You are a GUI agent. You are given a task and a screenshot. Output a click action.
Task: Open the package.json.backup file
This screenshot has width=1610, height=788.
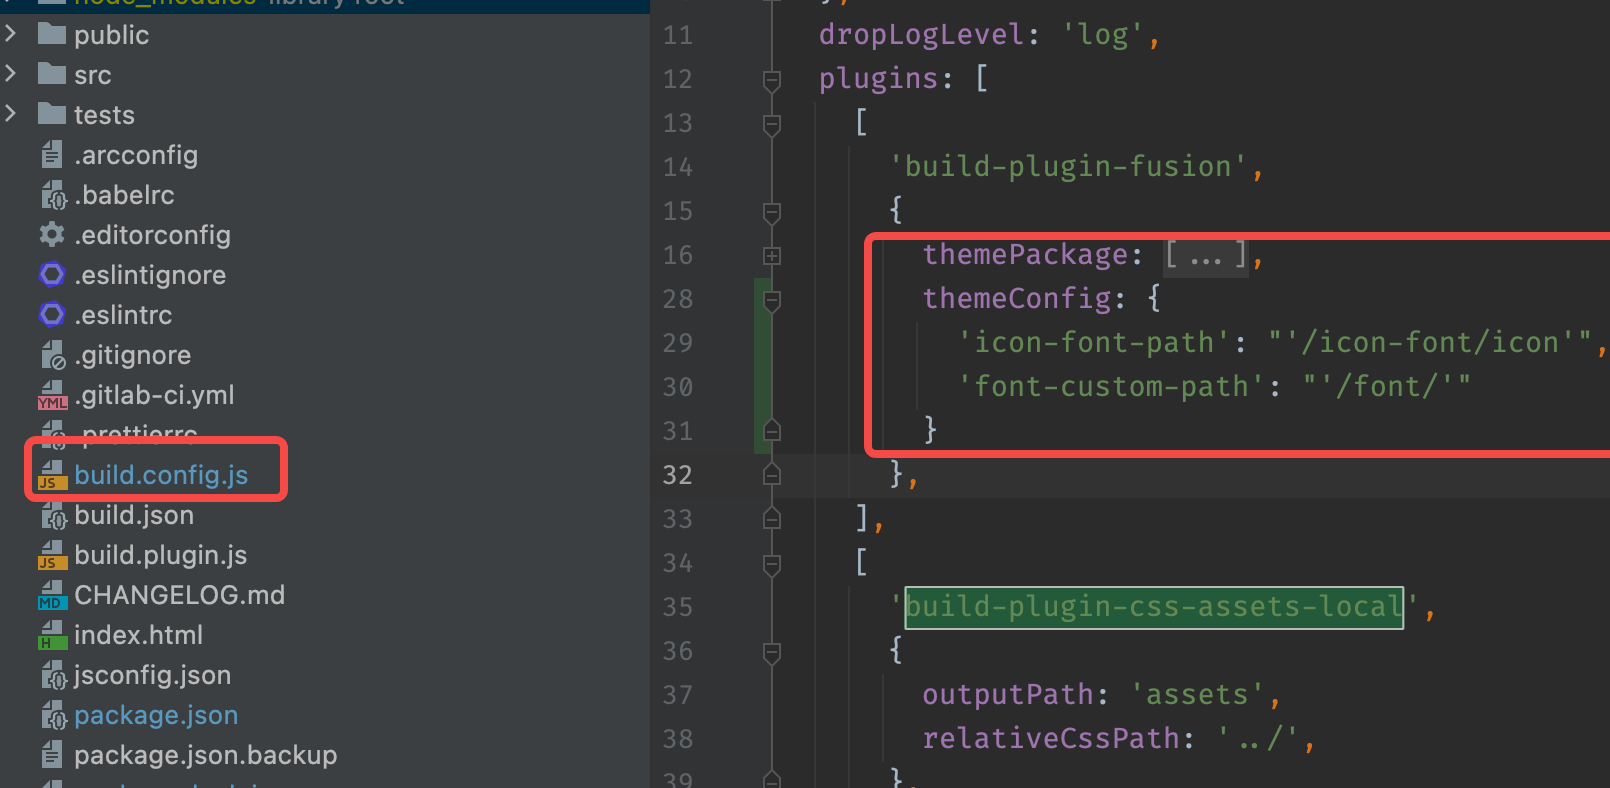coord(205,755)
